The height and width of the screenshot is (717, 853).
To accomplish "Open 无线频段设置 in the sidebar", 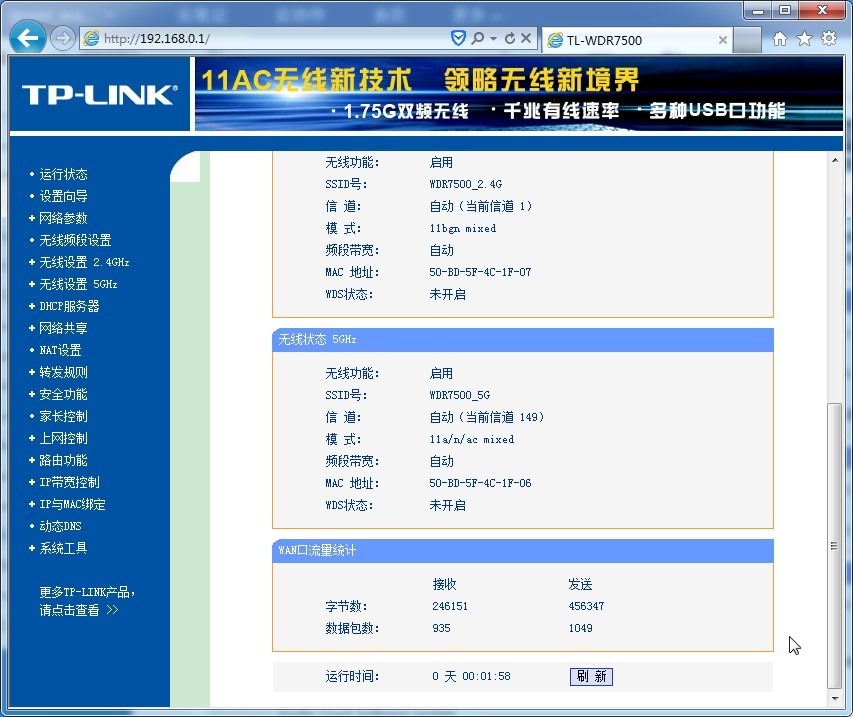I will (75, 240).
